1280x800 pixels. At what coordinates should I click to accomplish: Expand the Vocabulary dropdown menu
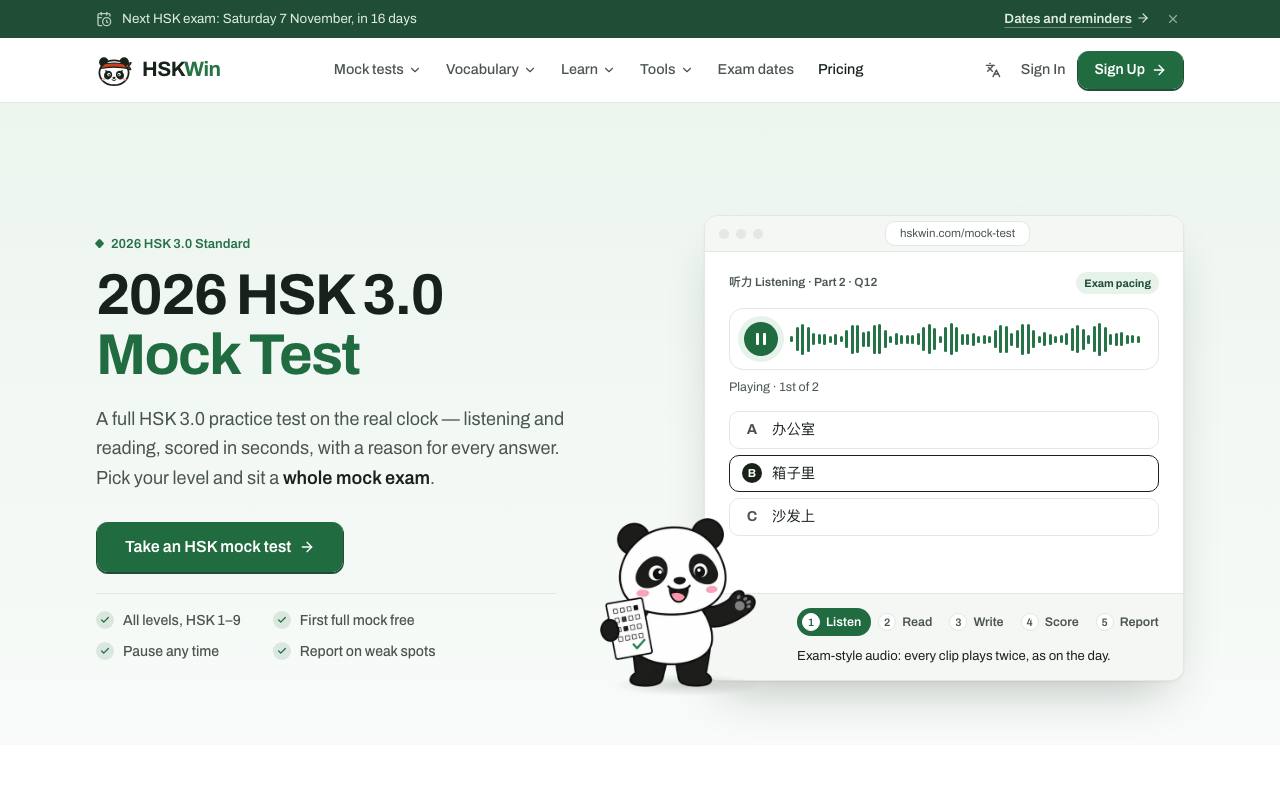[491, 69]
